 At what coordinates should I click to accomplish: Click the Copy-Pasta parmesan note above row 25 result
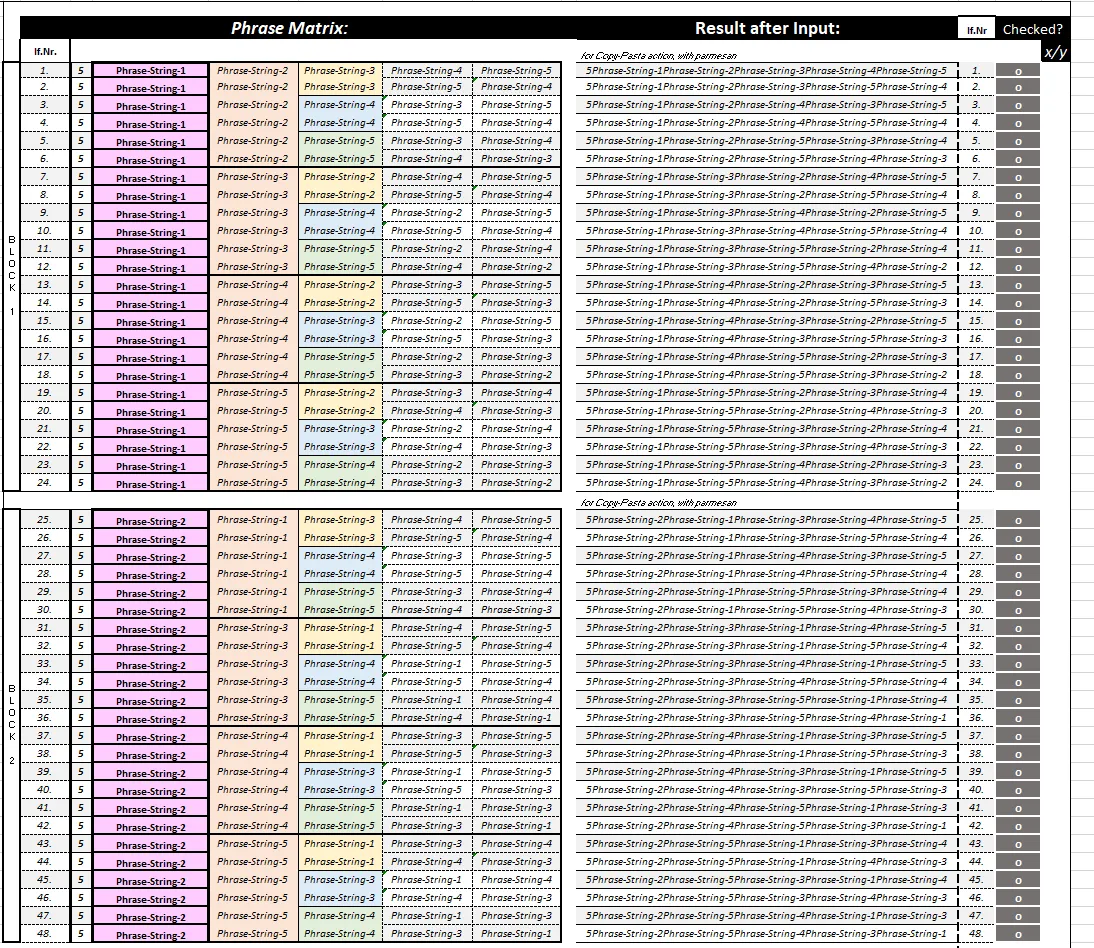coord(659,502)
